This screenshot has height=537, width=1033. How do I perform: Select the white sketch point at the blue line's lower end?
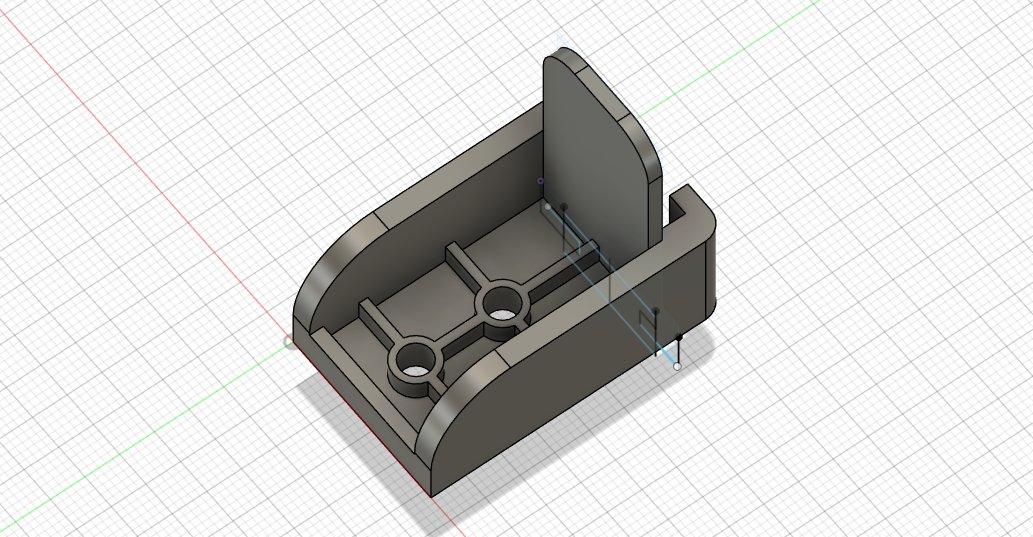[677, 366]
